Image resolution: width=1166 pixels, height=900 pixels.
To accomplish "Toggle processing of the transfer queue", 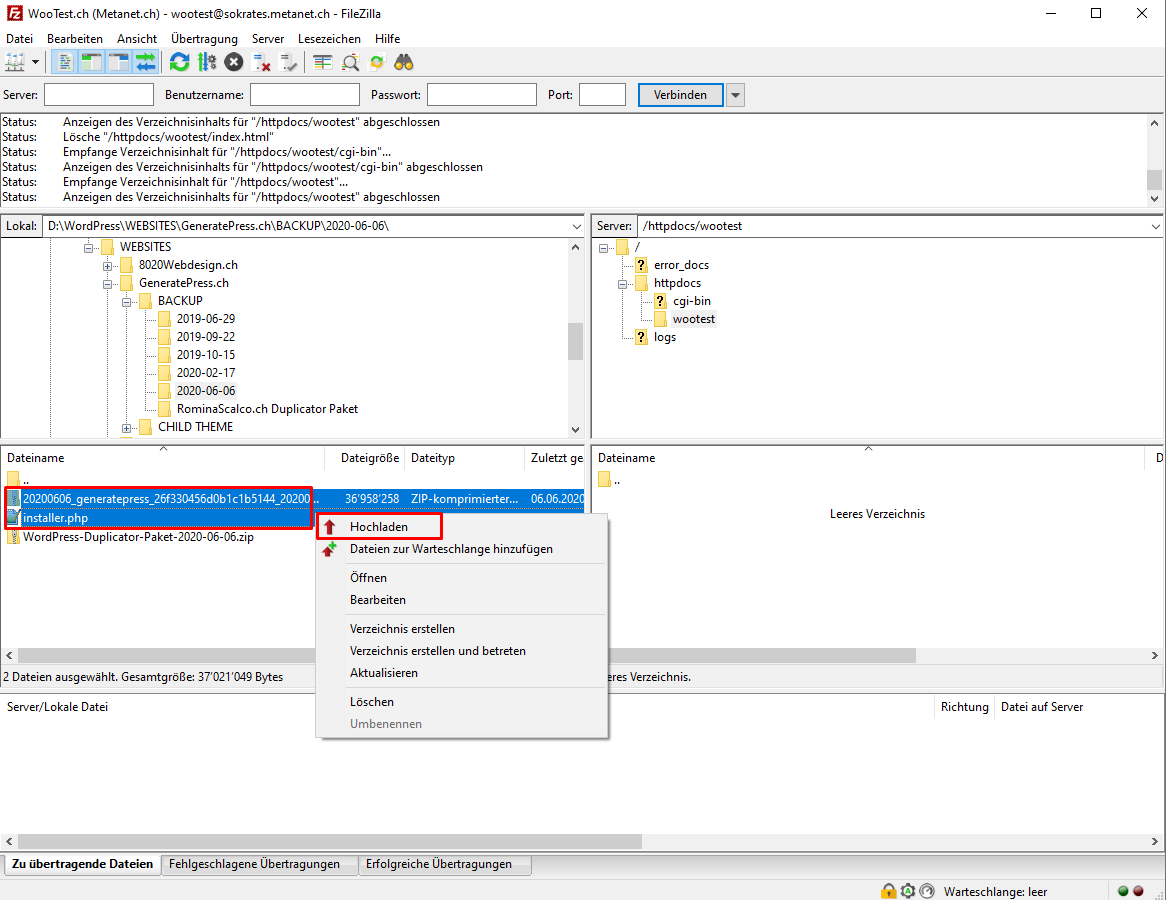I will [x=207, y=62].
